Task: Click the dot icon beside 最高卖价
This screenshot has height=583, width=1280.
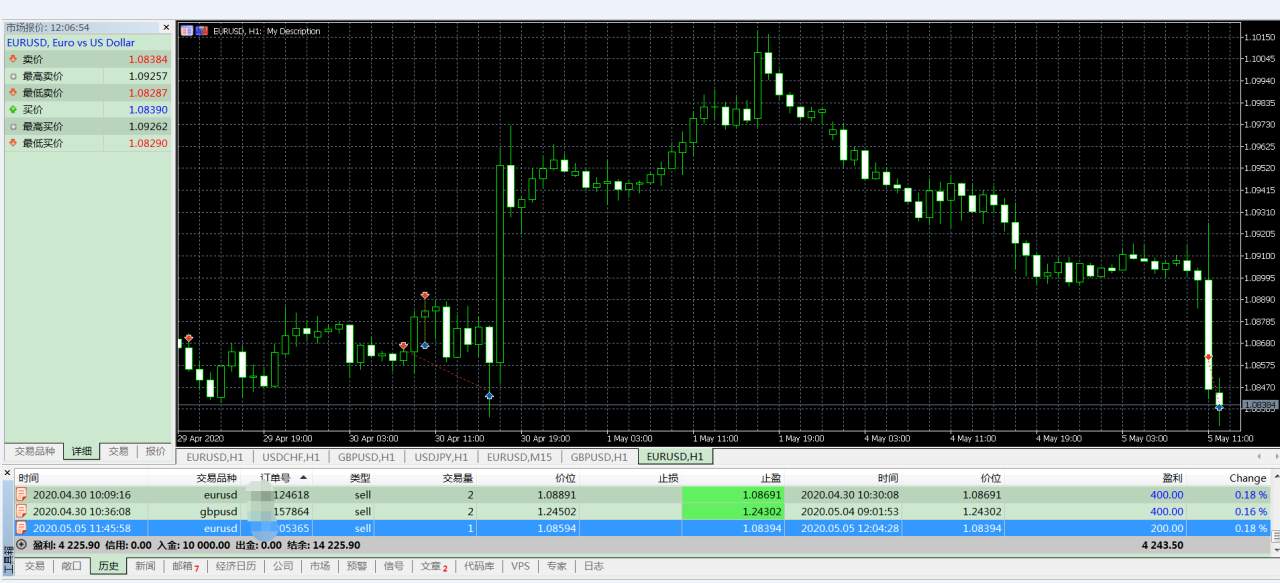Action: (x=13, y=76)
